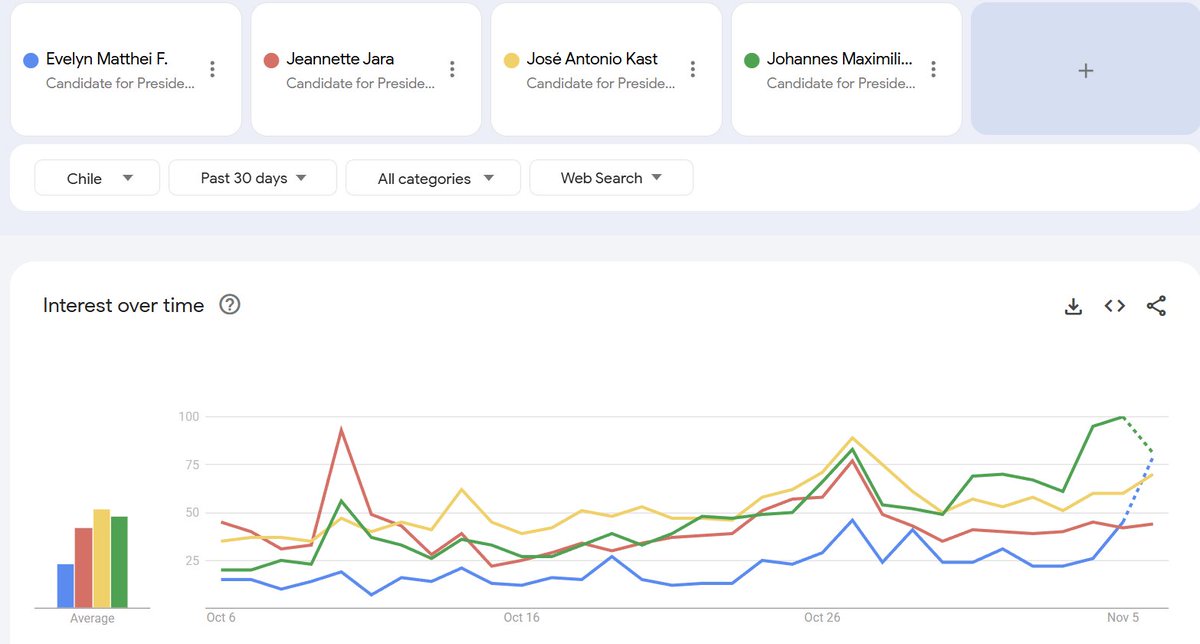This screenshot has height=644, width=1200.
Task: Click the Oct 26 axis label
Action: coord(822,617)
